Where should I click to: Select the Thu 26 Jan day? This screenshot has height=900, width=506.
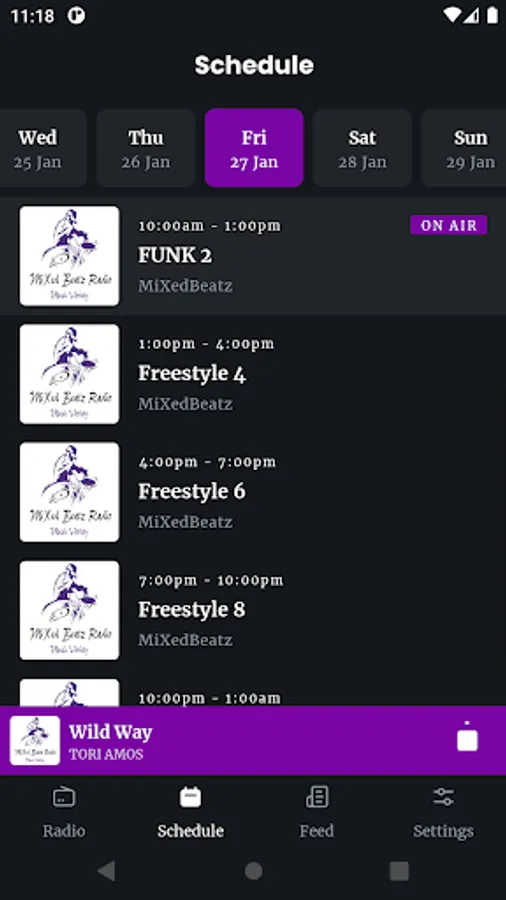click(x=146, y=148)
